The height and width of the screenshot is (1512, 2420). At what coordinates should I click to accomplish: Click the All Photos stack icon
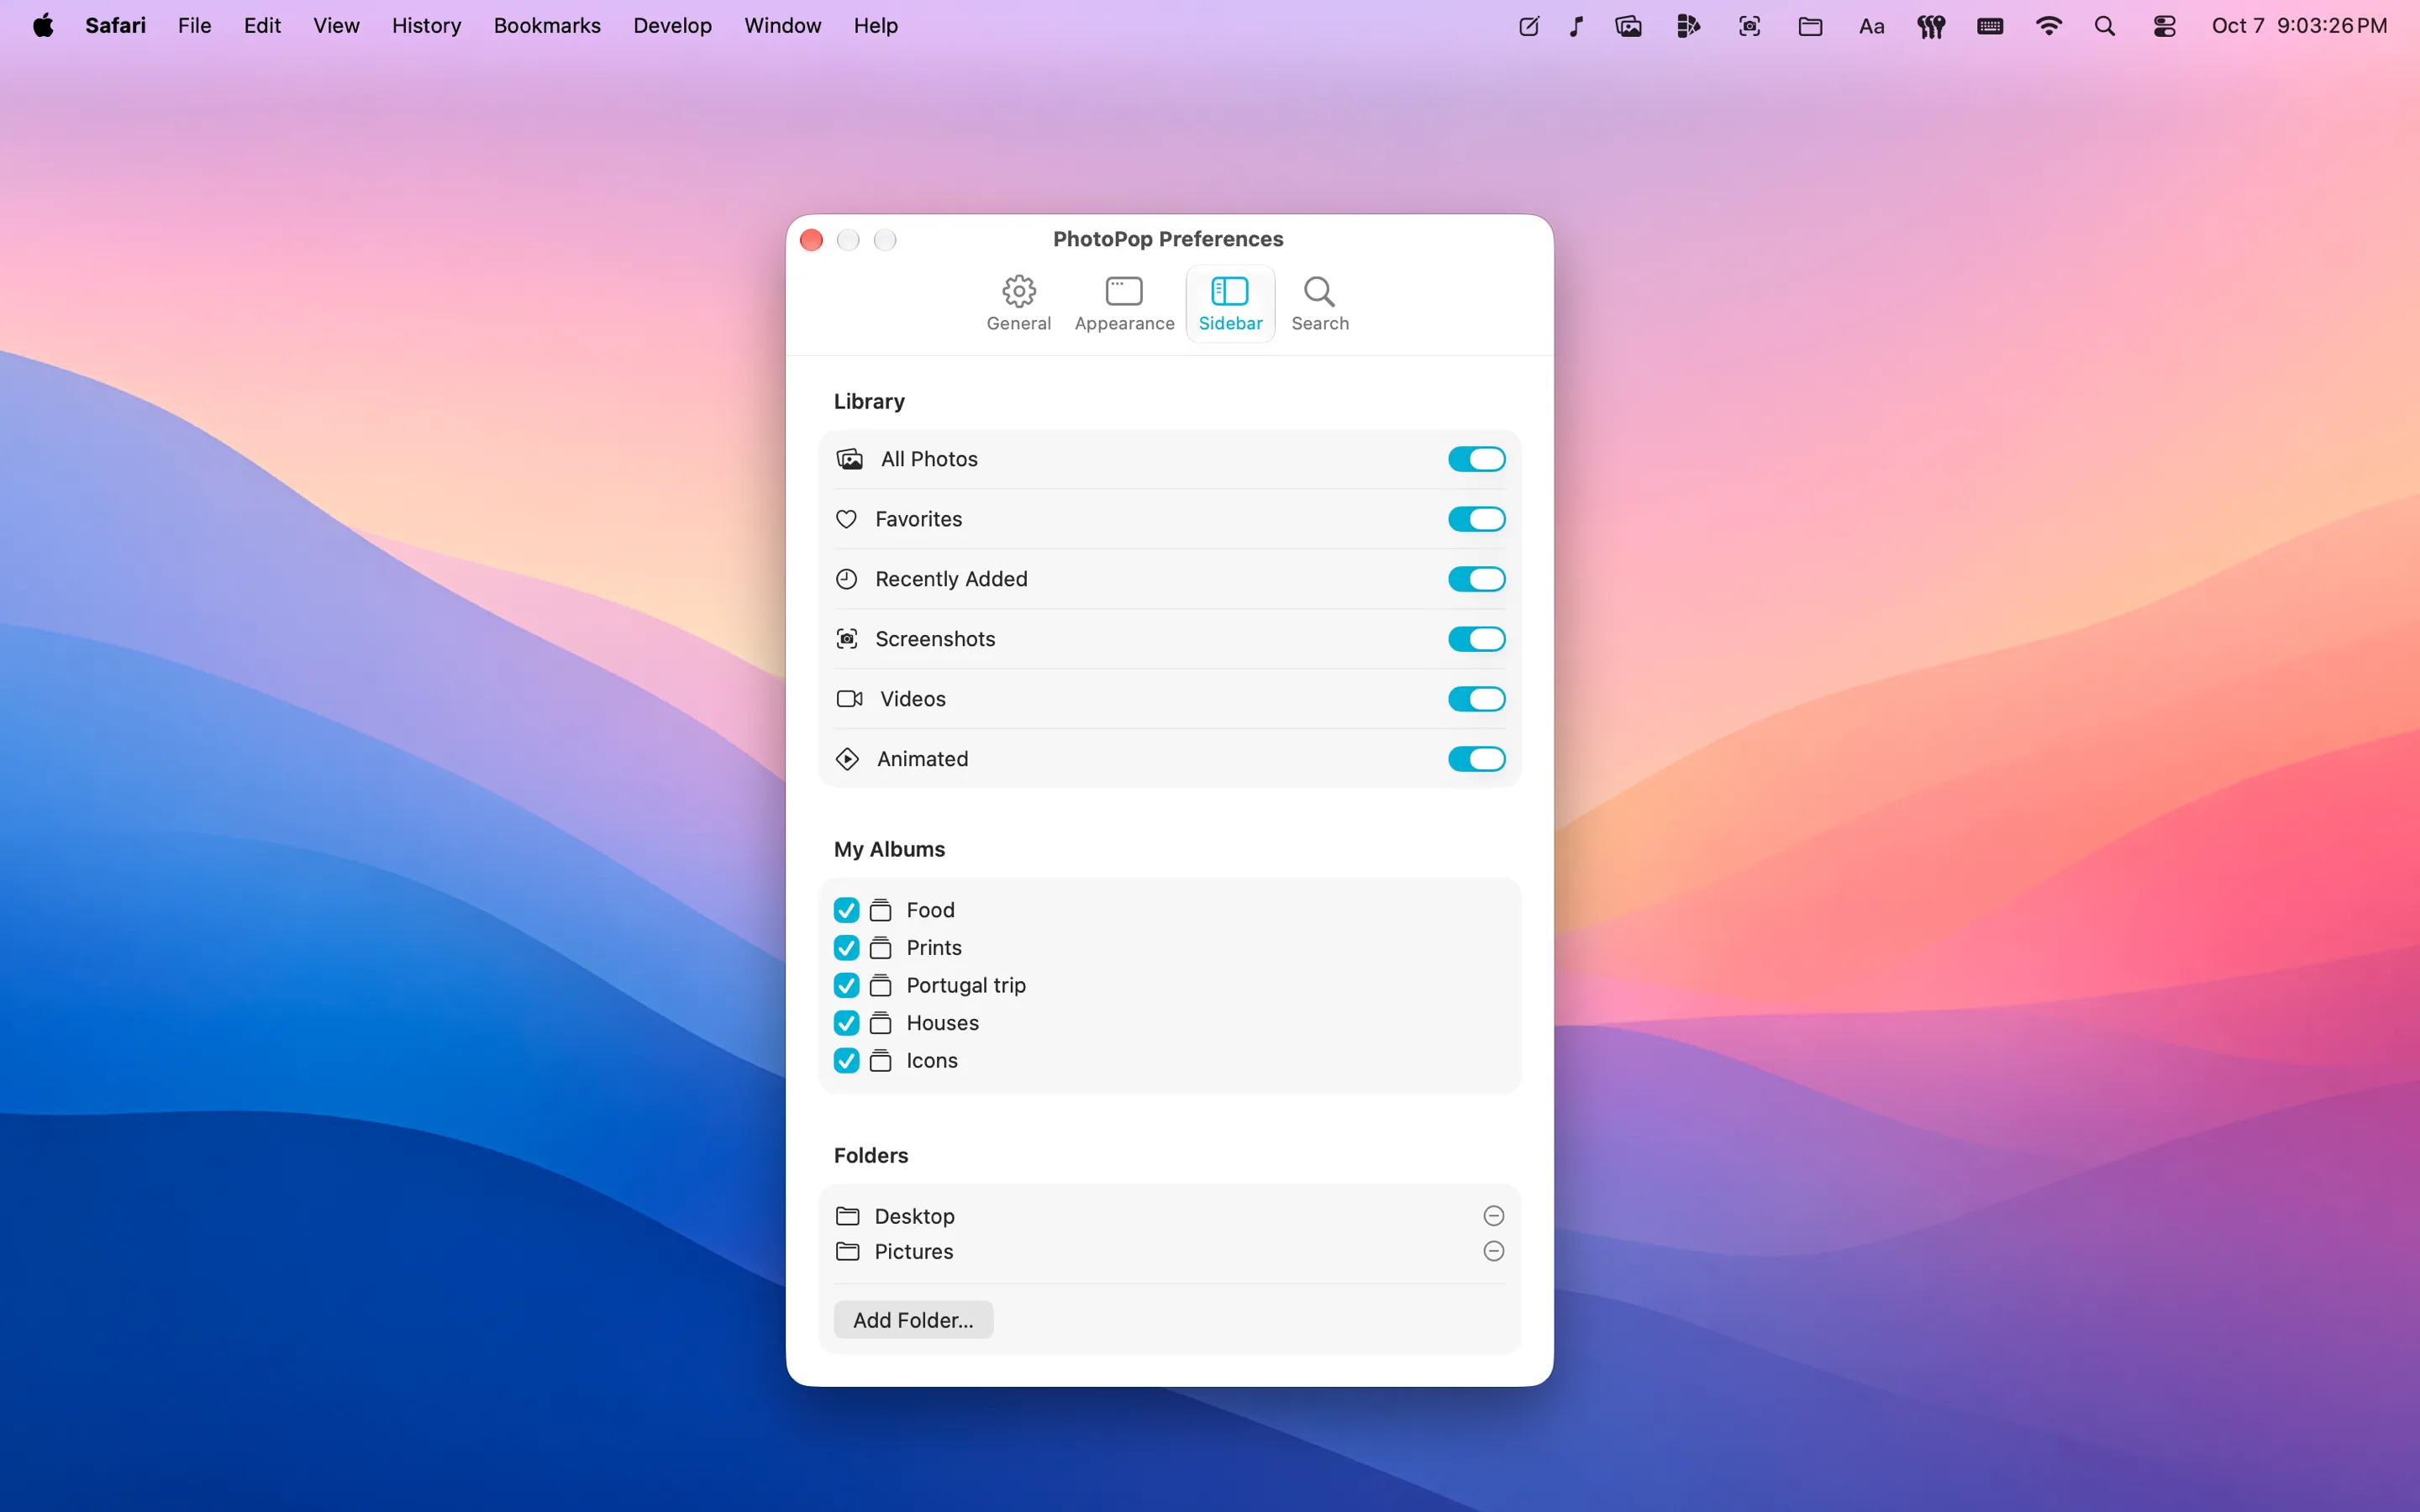coord(849,459)
